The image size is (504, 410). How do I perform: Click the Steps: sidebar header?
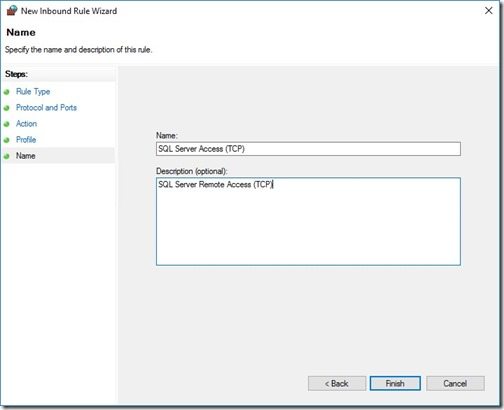(16, 74)
